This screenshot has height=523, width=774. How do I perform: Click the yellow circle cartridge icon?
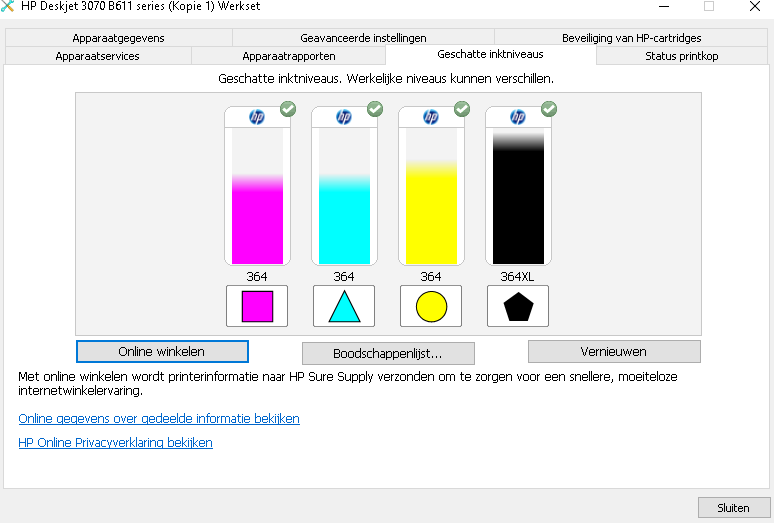pos(431,306)
